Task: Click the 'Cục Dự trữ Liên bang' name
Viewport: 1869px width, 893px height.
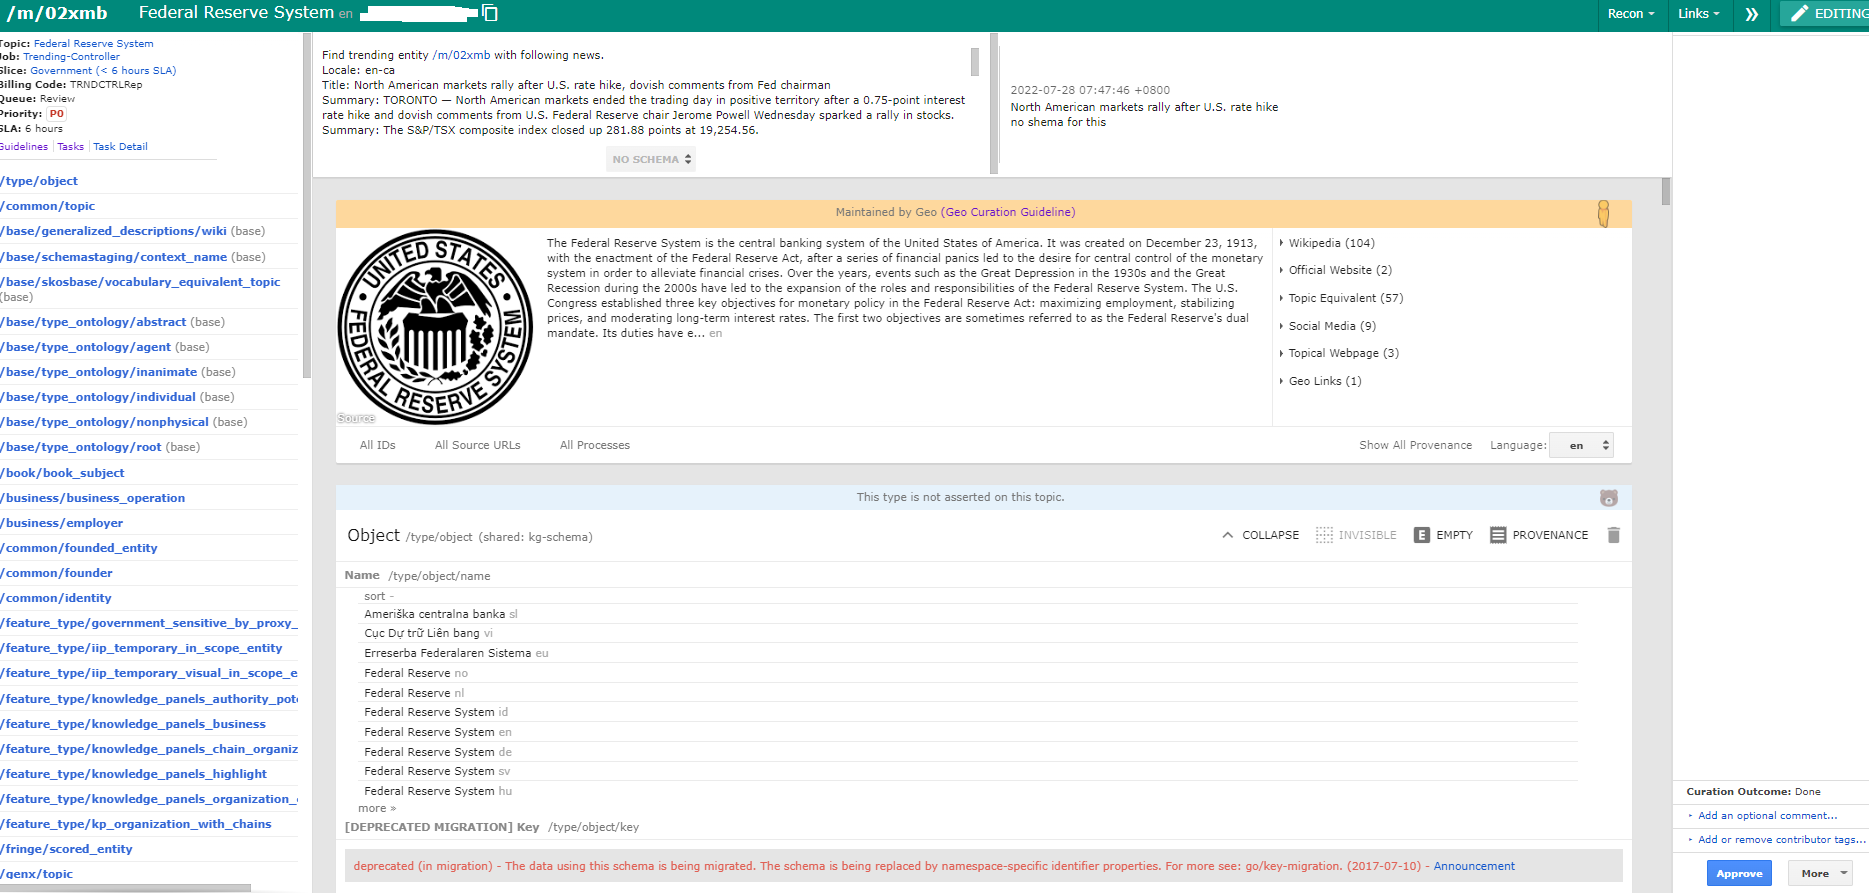Action: 421,633
